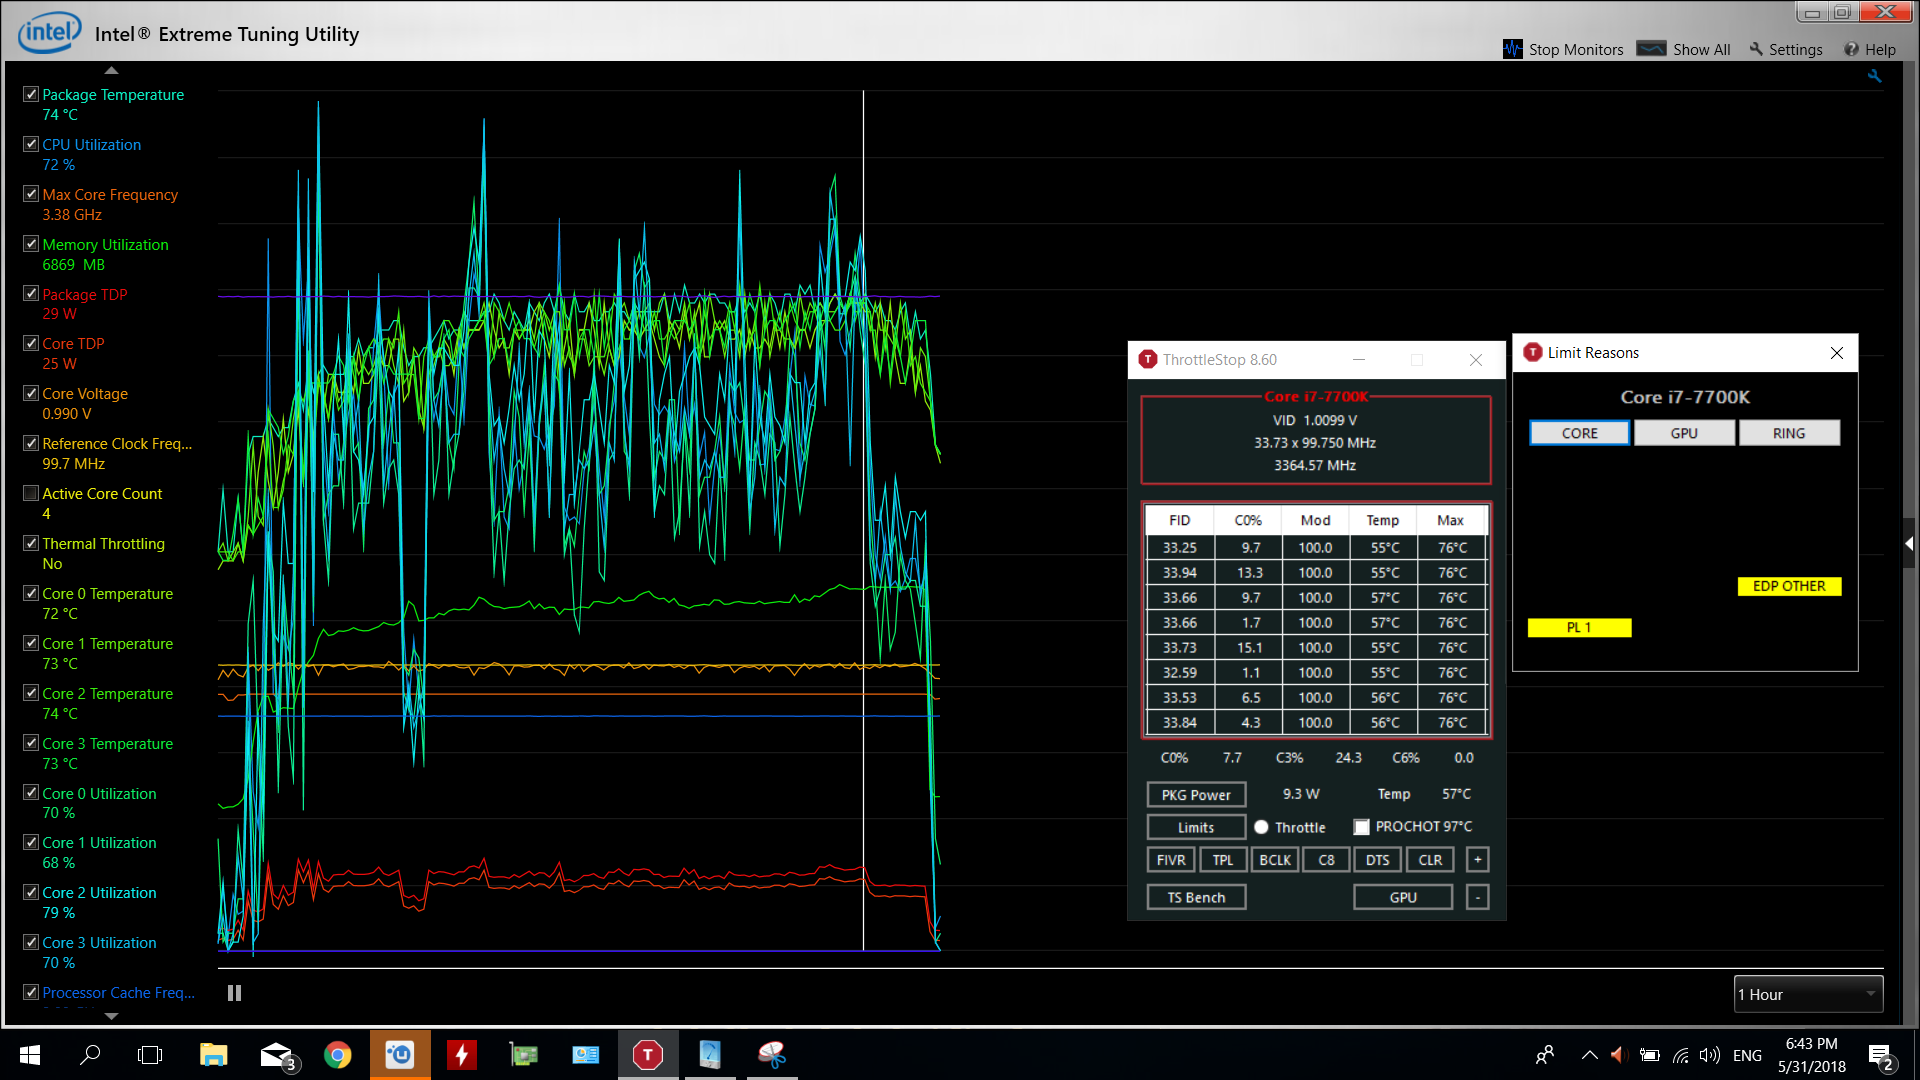The height and width of the screenshot is (1080, 1920).
Task: Click the PKG Power button
Action: pos(1196,795)
